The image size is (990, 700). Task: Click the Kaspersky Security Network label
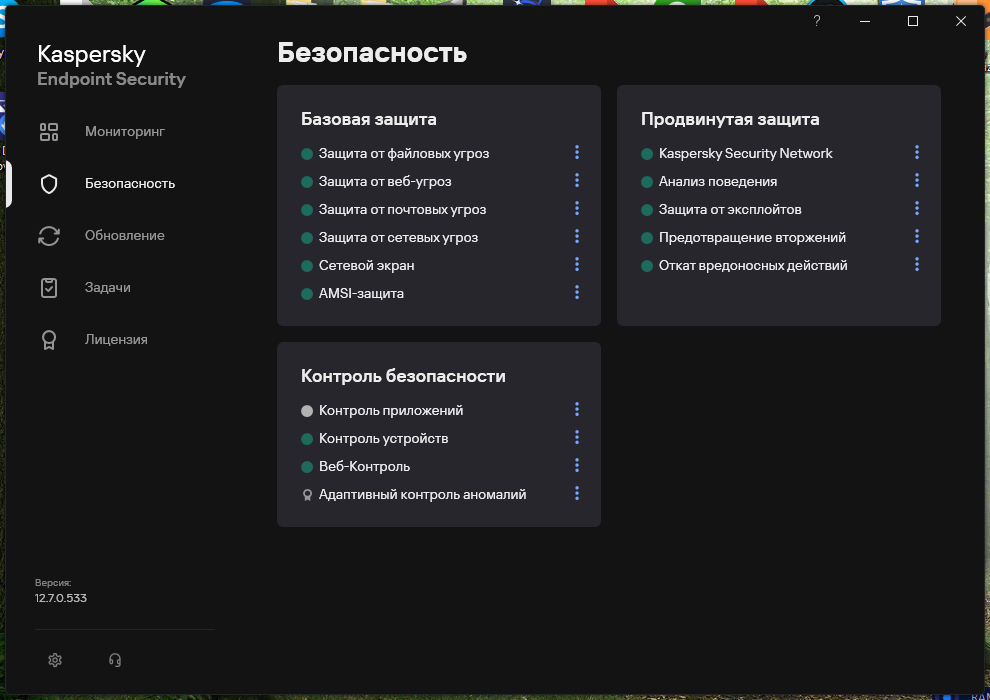746,153
